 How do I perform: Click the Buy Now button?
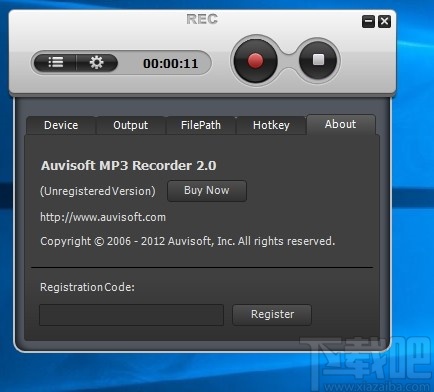click(207, 191)
